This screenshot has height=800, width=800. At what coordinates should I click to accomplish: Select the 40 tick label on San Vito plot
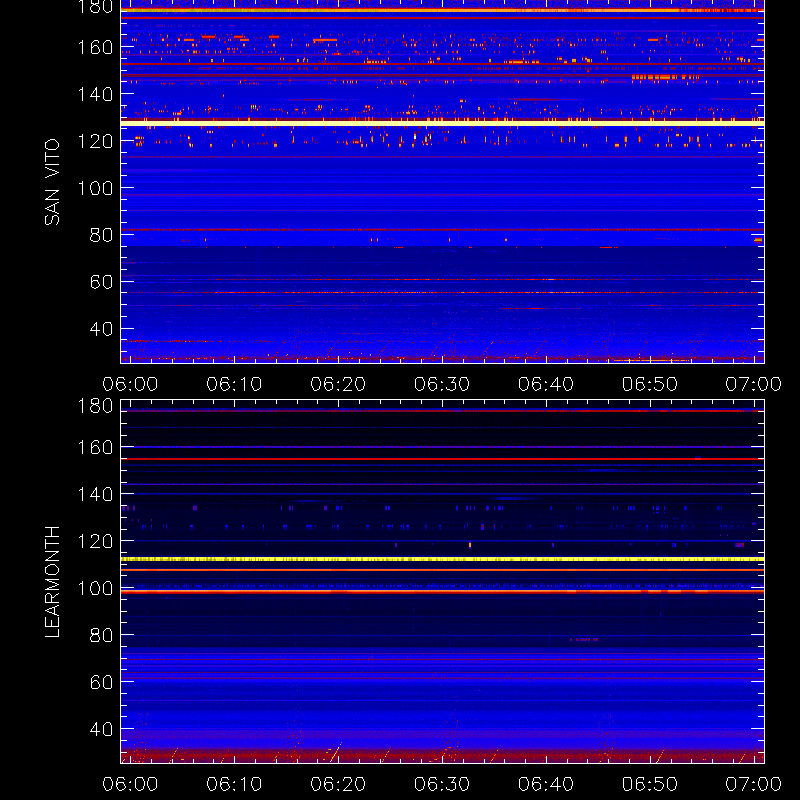pos(101,329)
